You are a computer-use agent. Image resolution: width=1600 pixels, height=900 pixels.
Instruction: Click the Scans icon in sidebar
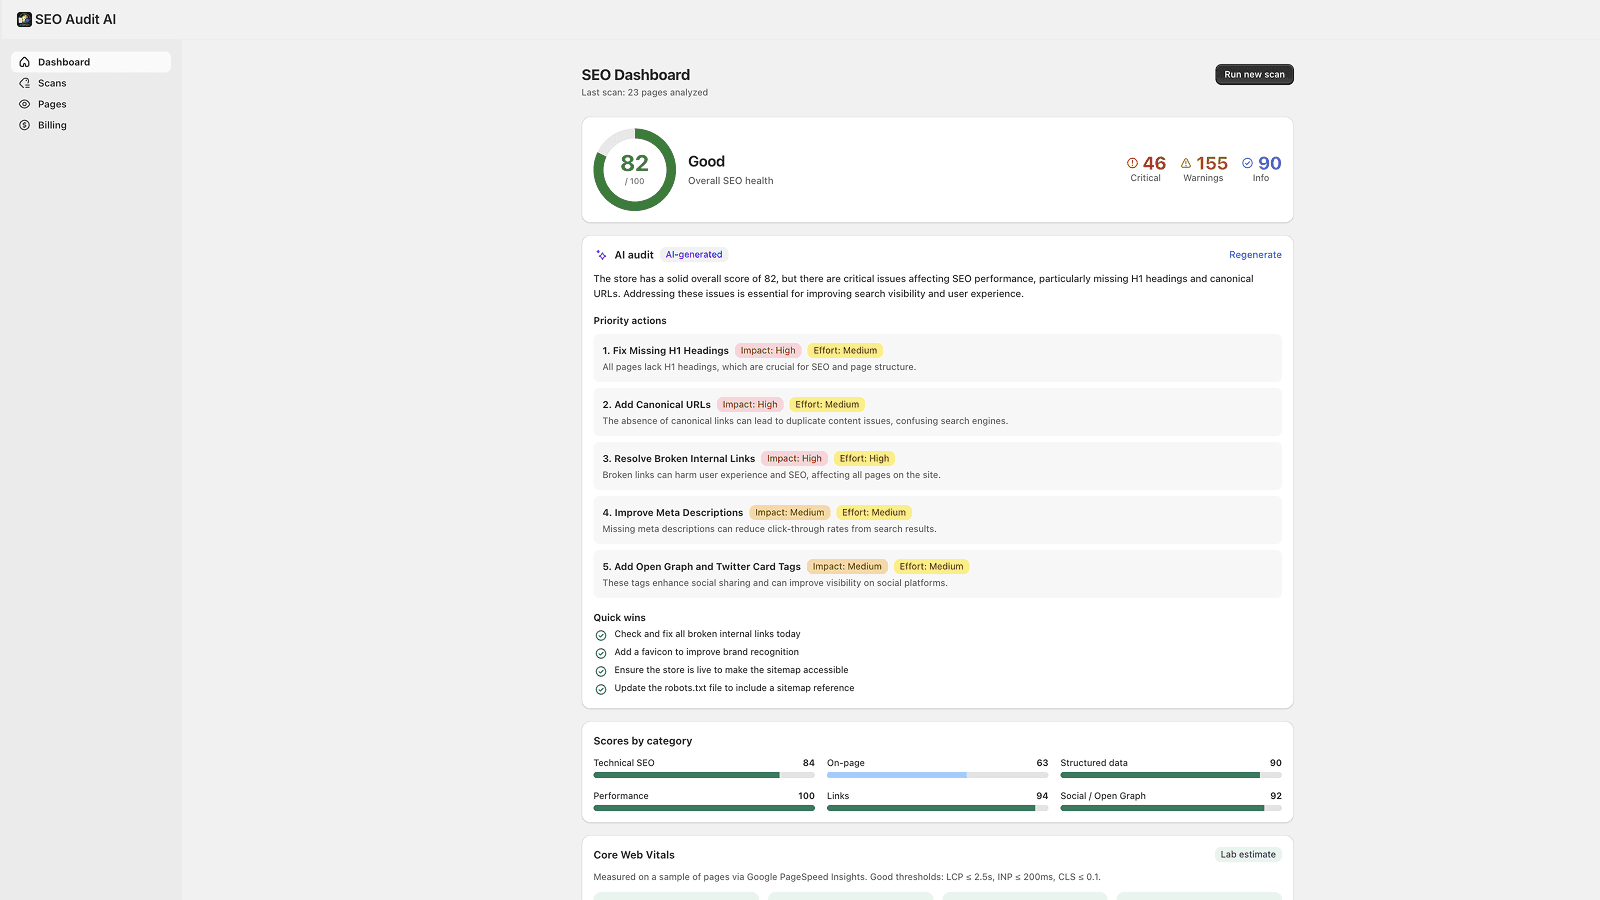[x=25, y=83]
